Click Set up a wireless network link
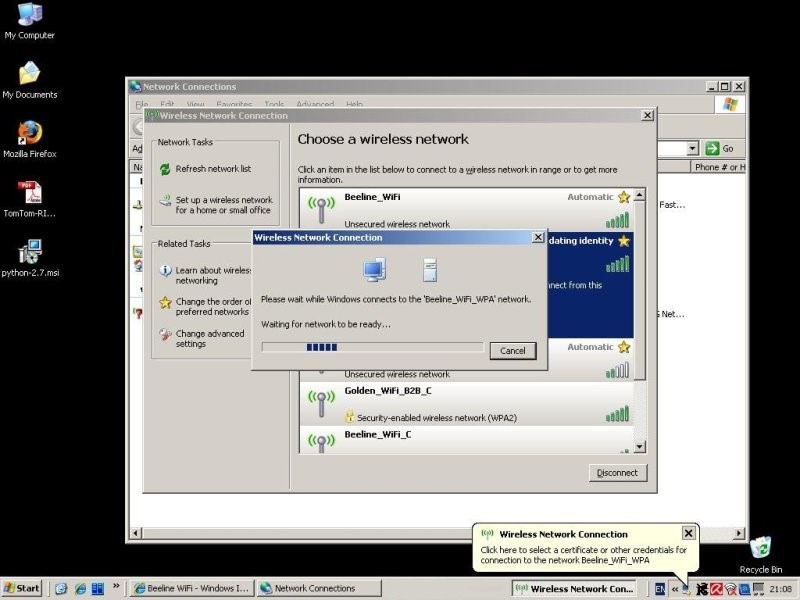The height and width of the screenshot is (600, 800). (x=224, y=205)
